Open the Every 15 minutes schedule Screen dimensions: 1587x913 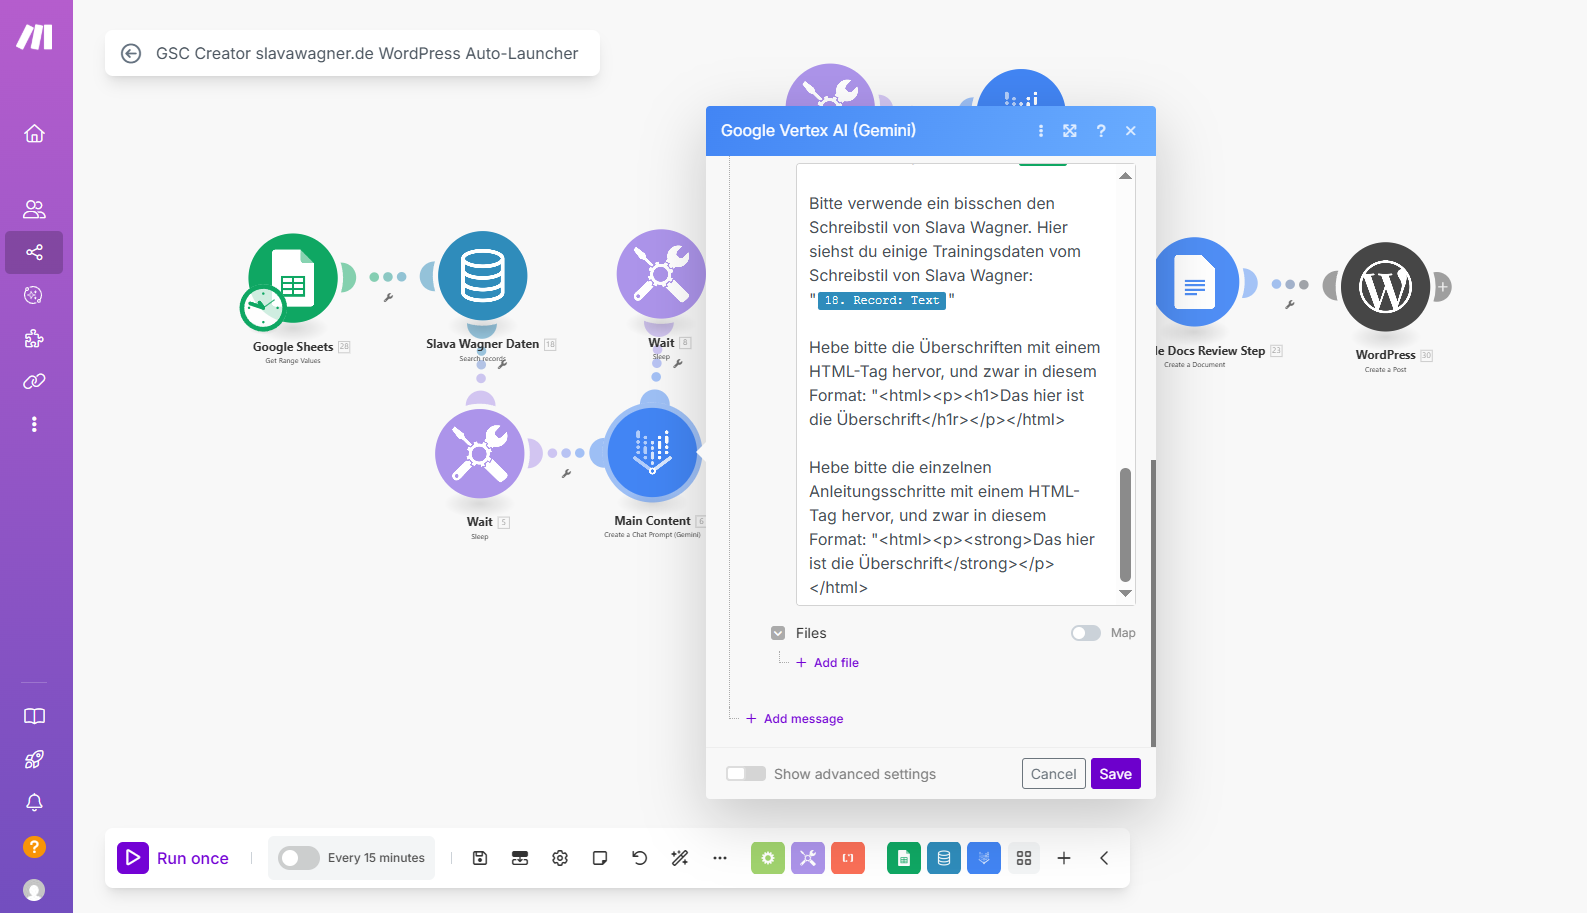376,858
